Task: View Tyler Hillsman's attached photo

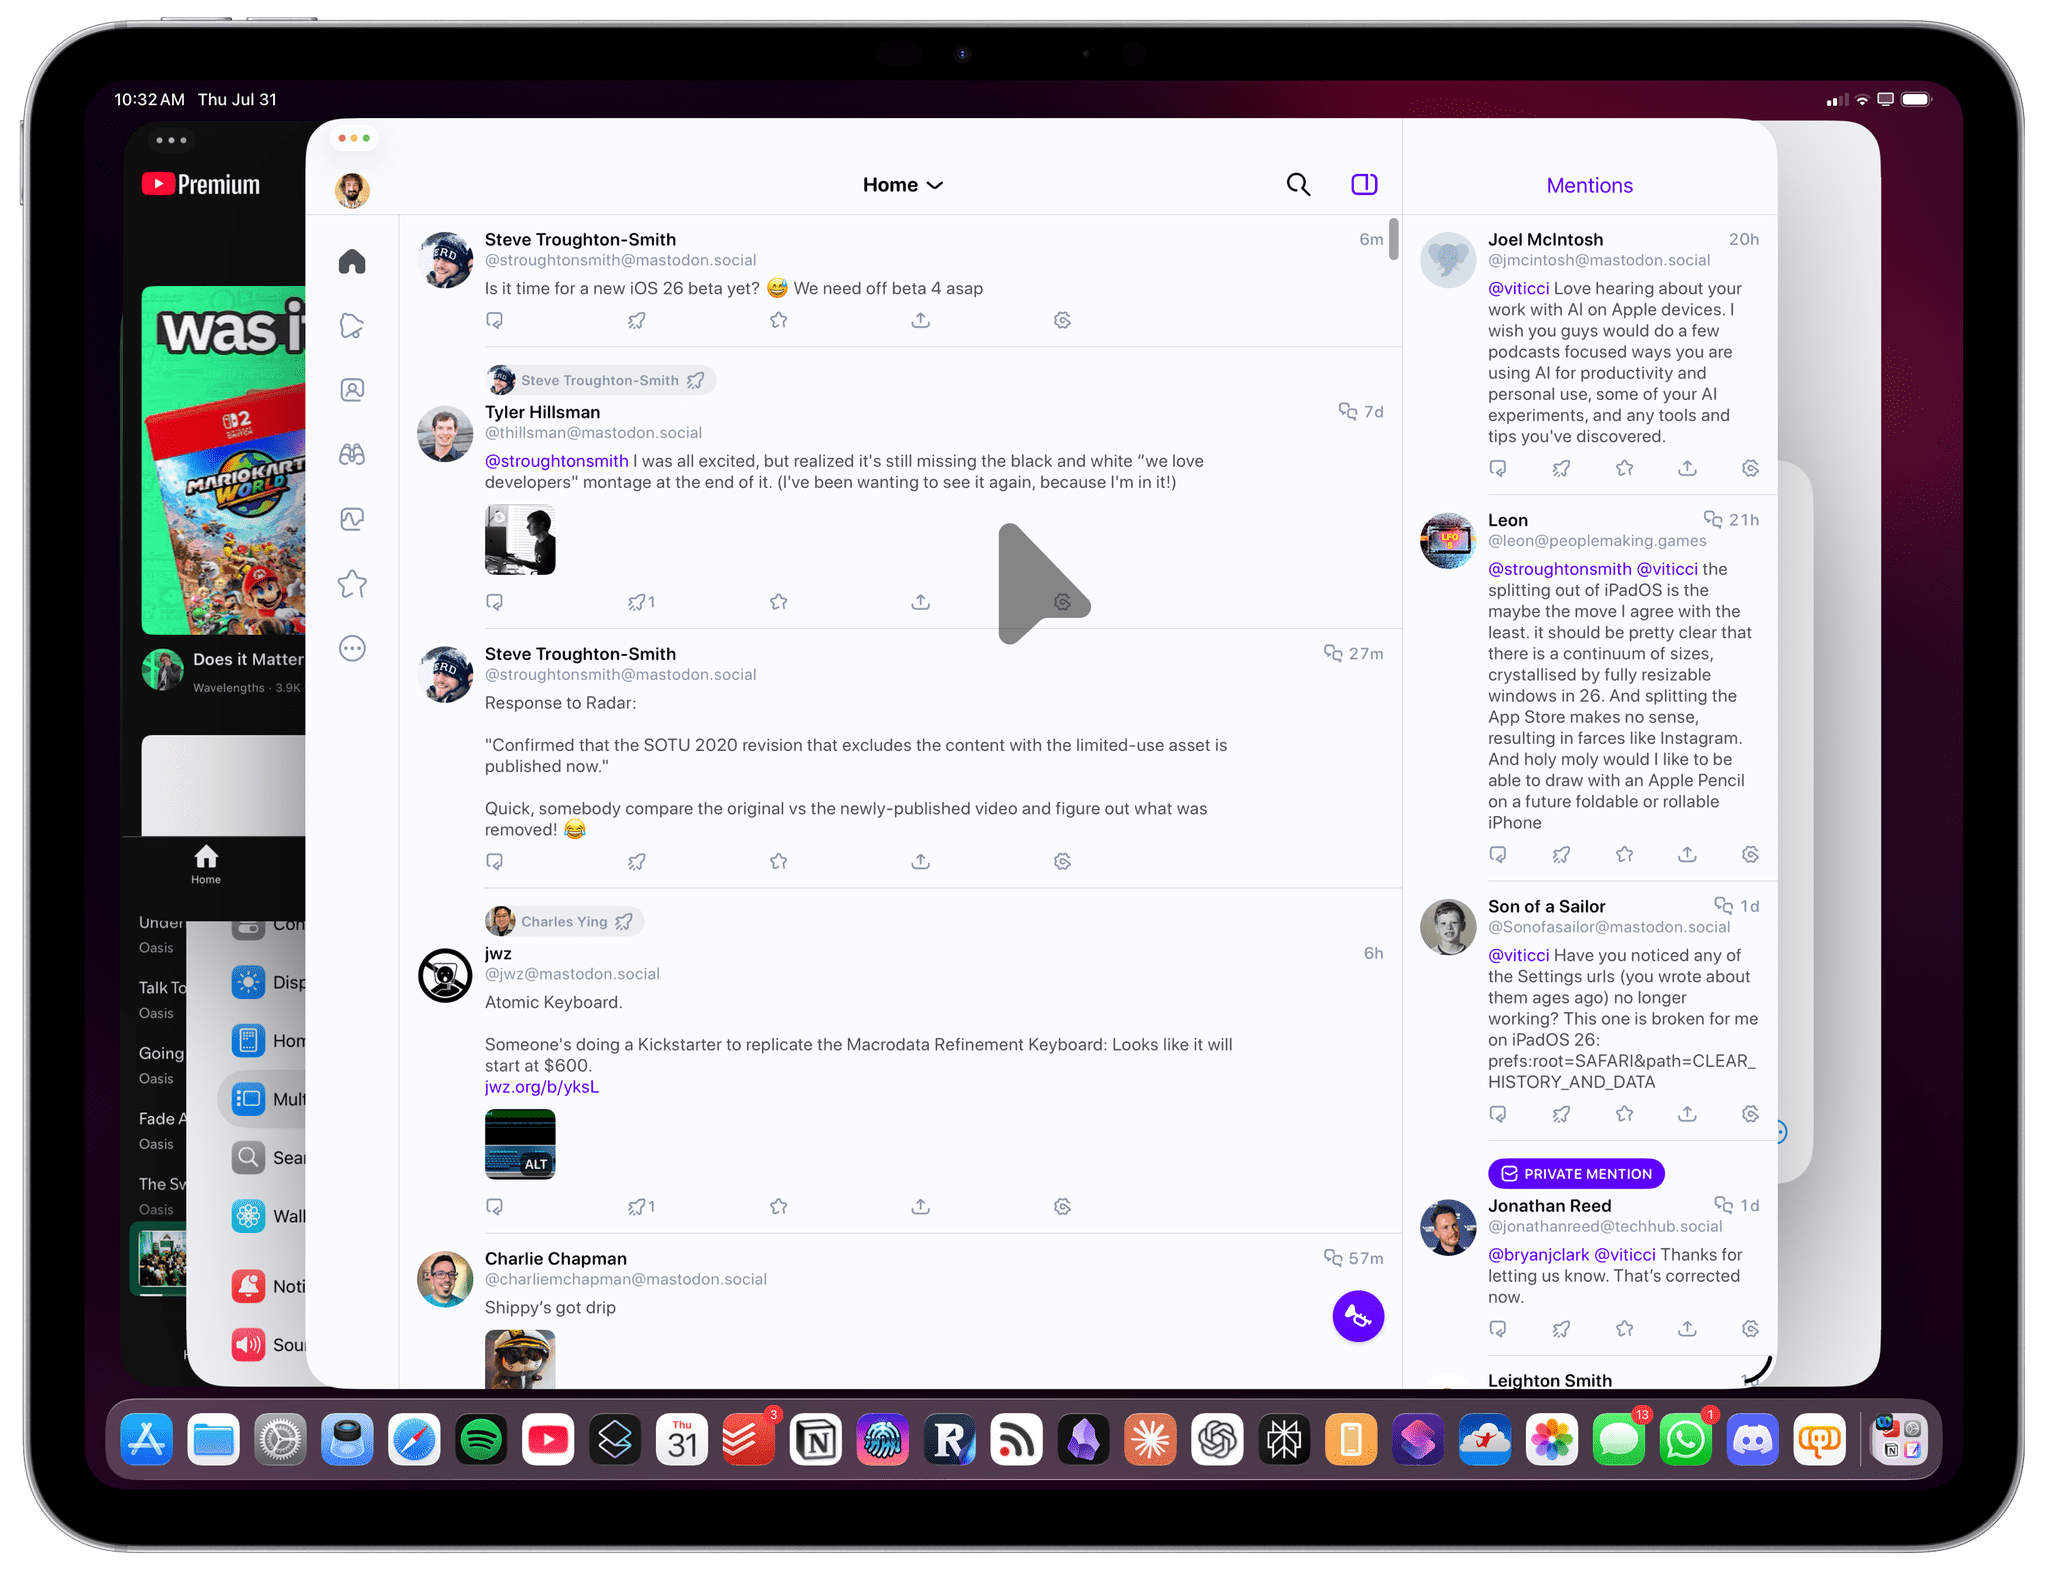Action: click(520, 540)
